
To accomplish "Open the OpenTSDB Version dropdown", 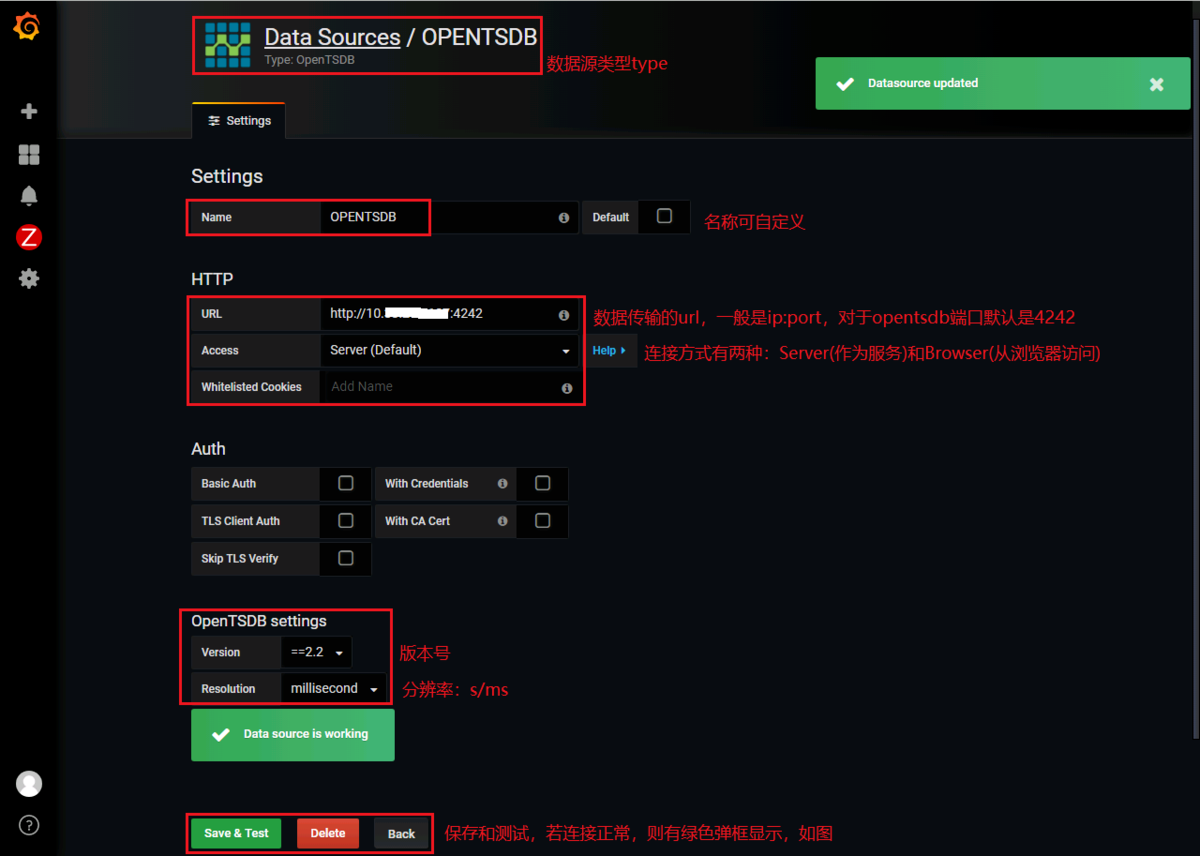I will click(x=316, y=651).
